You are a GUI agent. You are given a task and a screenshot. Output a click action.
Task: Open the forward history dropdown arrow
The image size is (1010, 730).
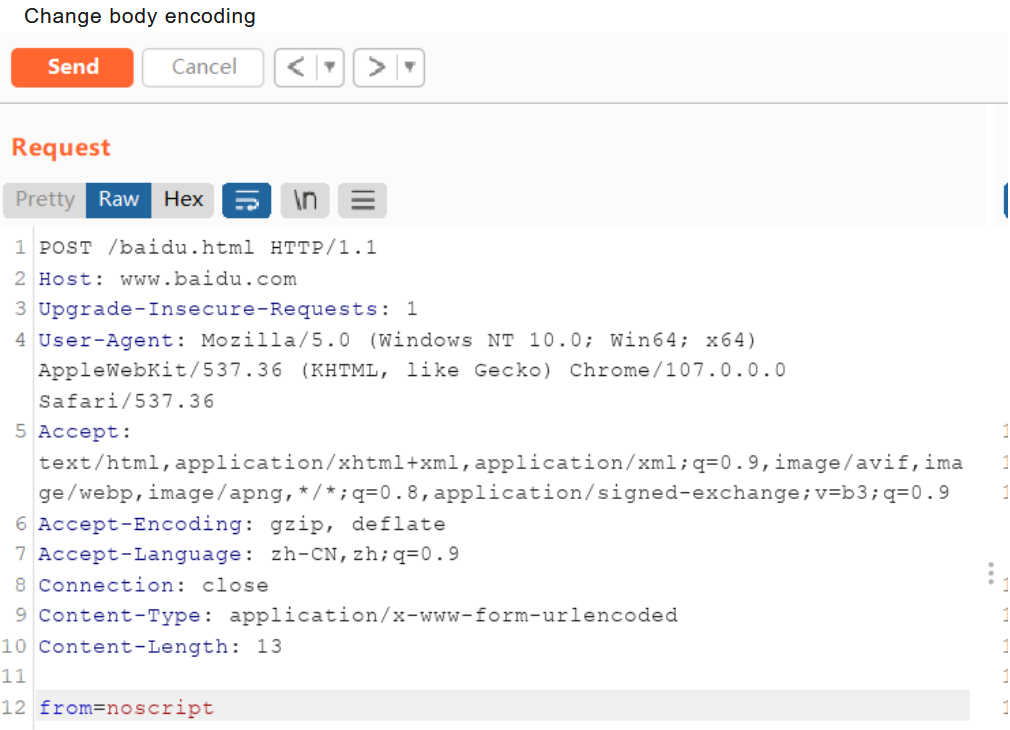pos(410,67)
